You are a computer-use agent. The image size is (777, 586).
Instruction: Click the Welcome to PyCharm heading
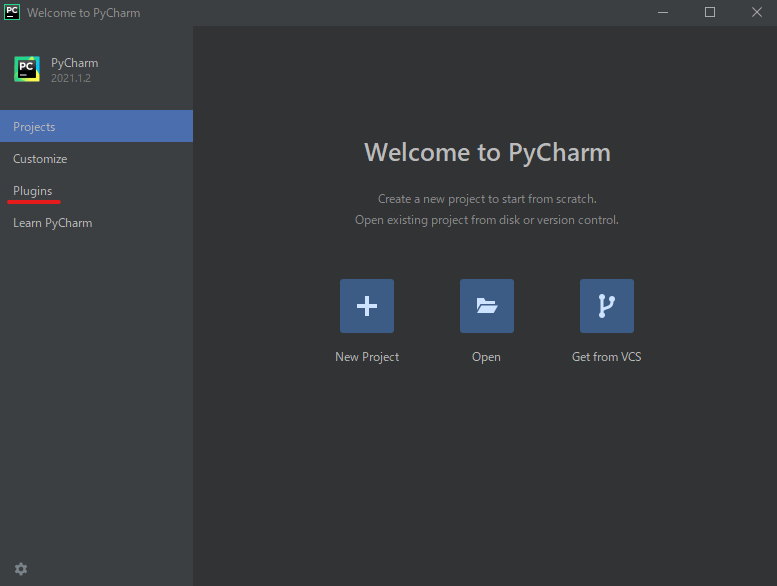(487, 152)
